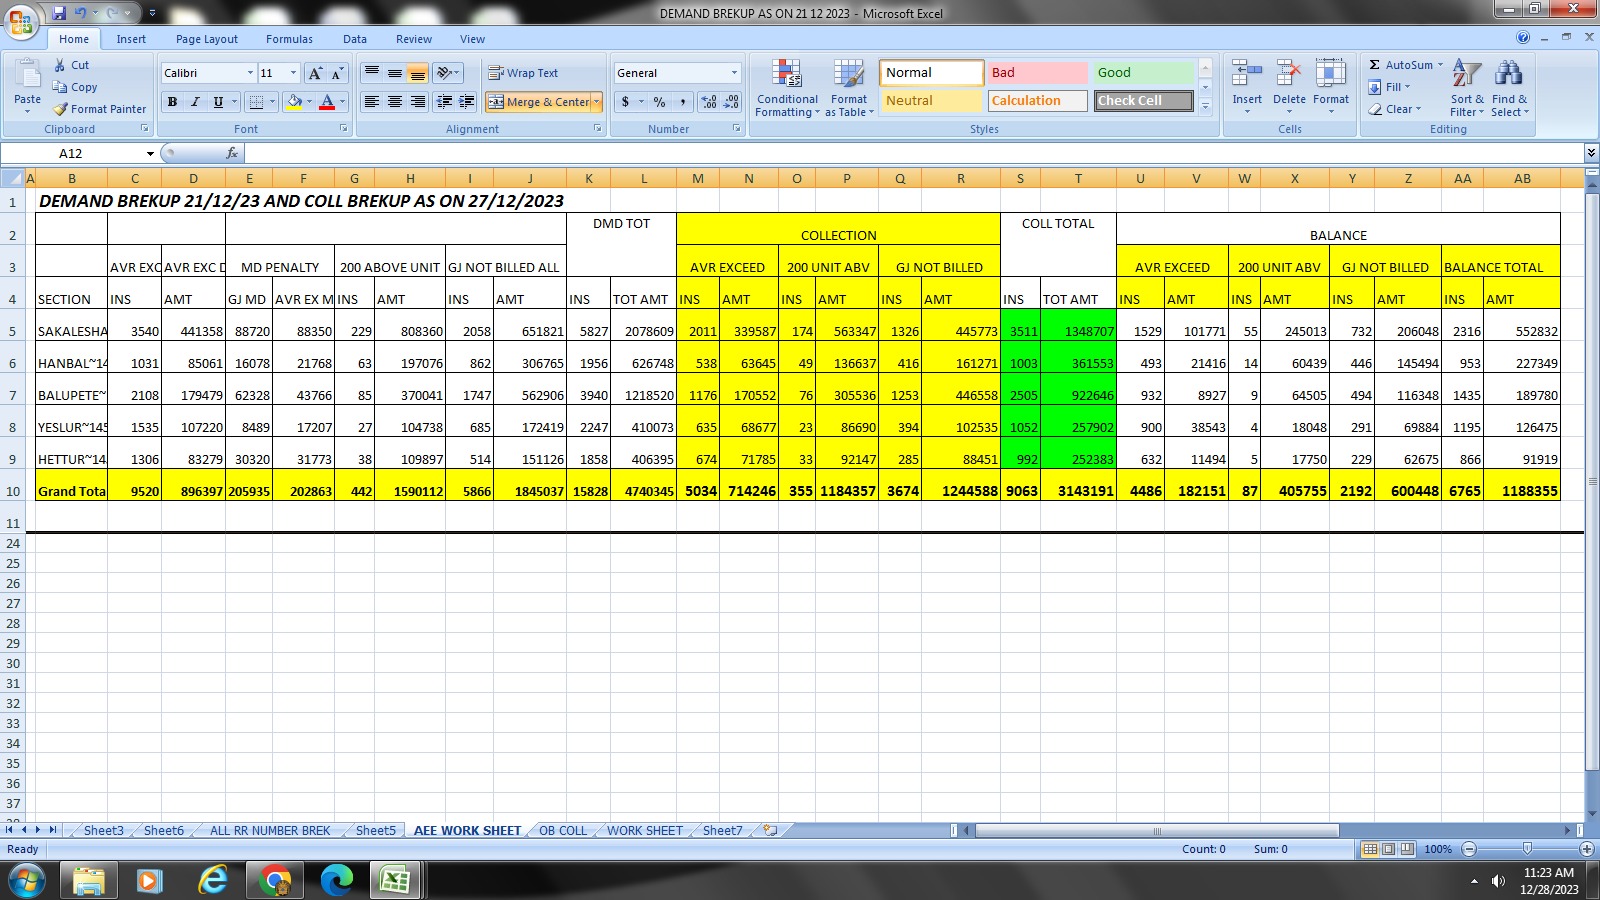
Task: Open the Insert ribbon tab
Action: (131, 39)
